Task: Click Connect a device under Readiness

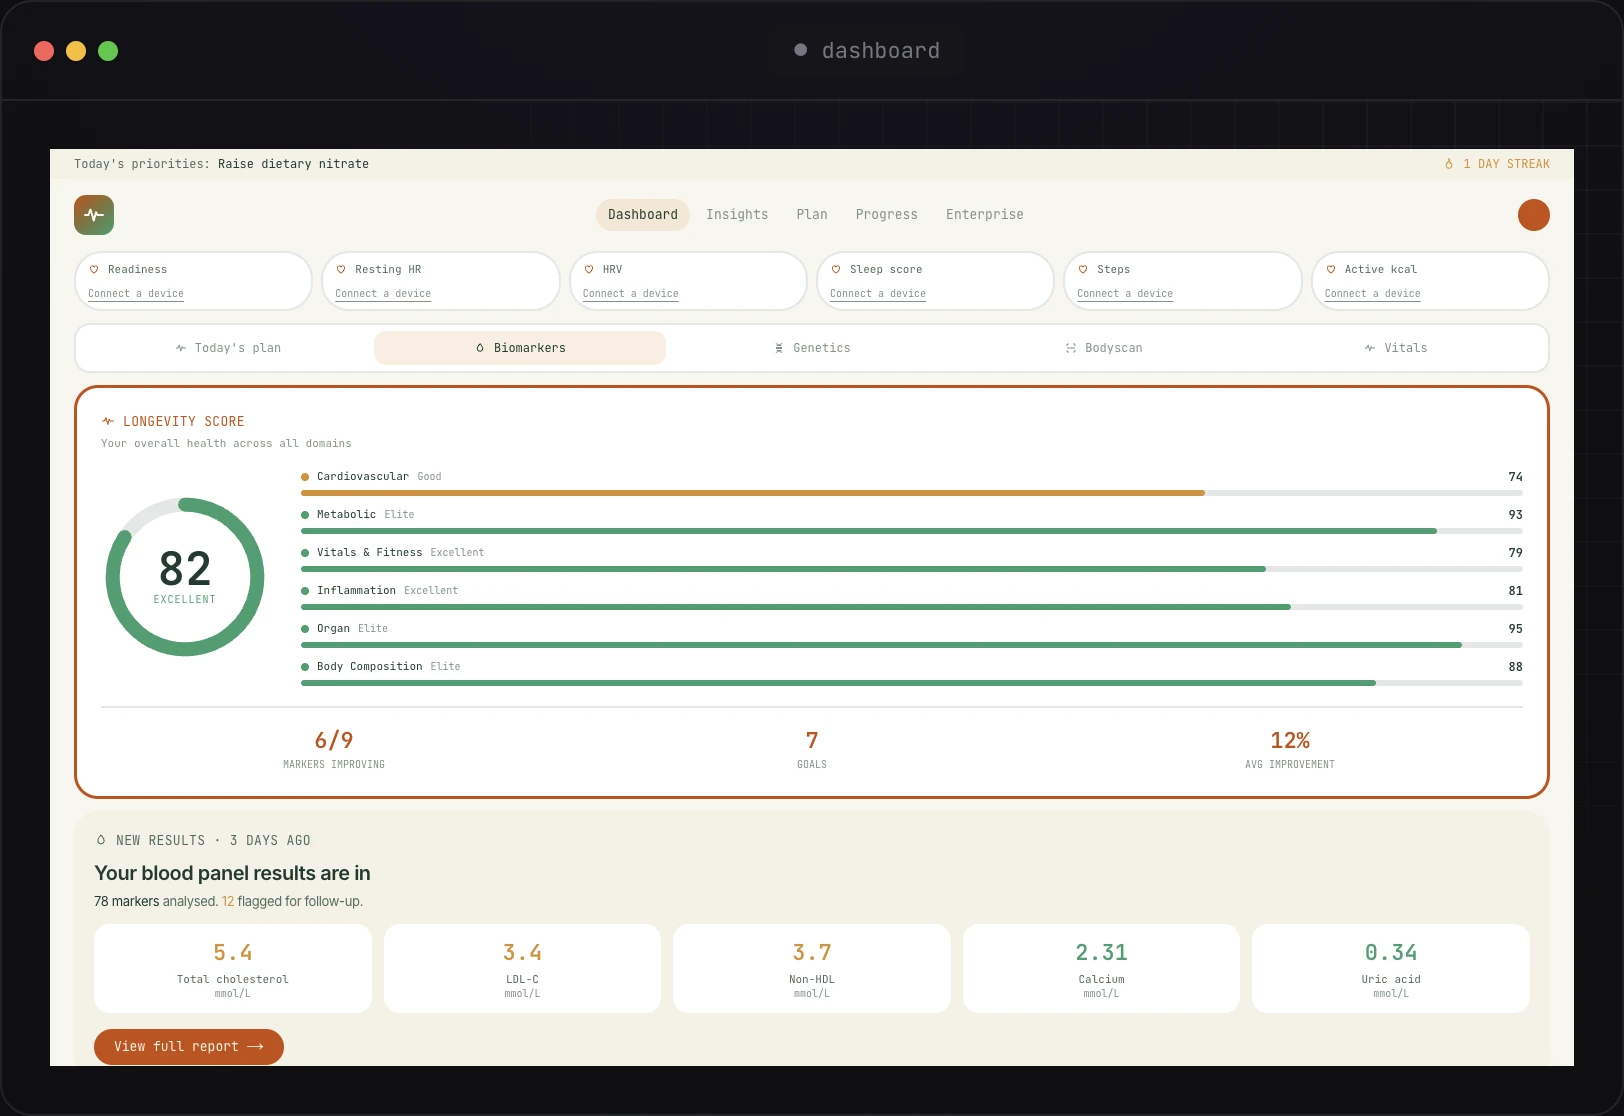Action: click(136, 294)
